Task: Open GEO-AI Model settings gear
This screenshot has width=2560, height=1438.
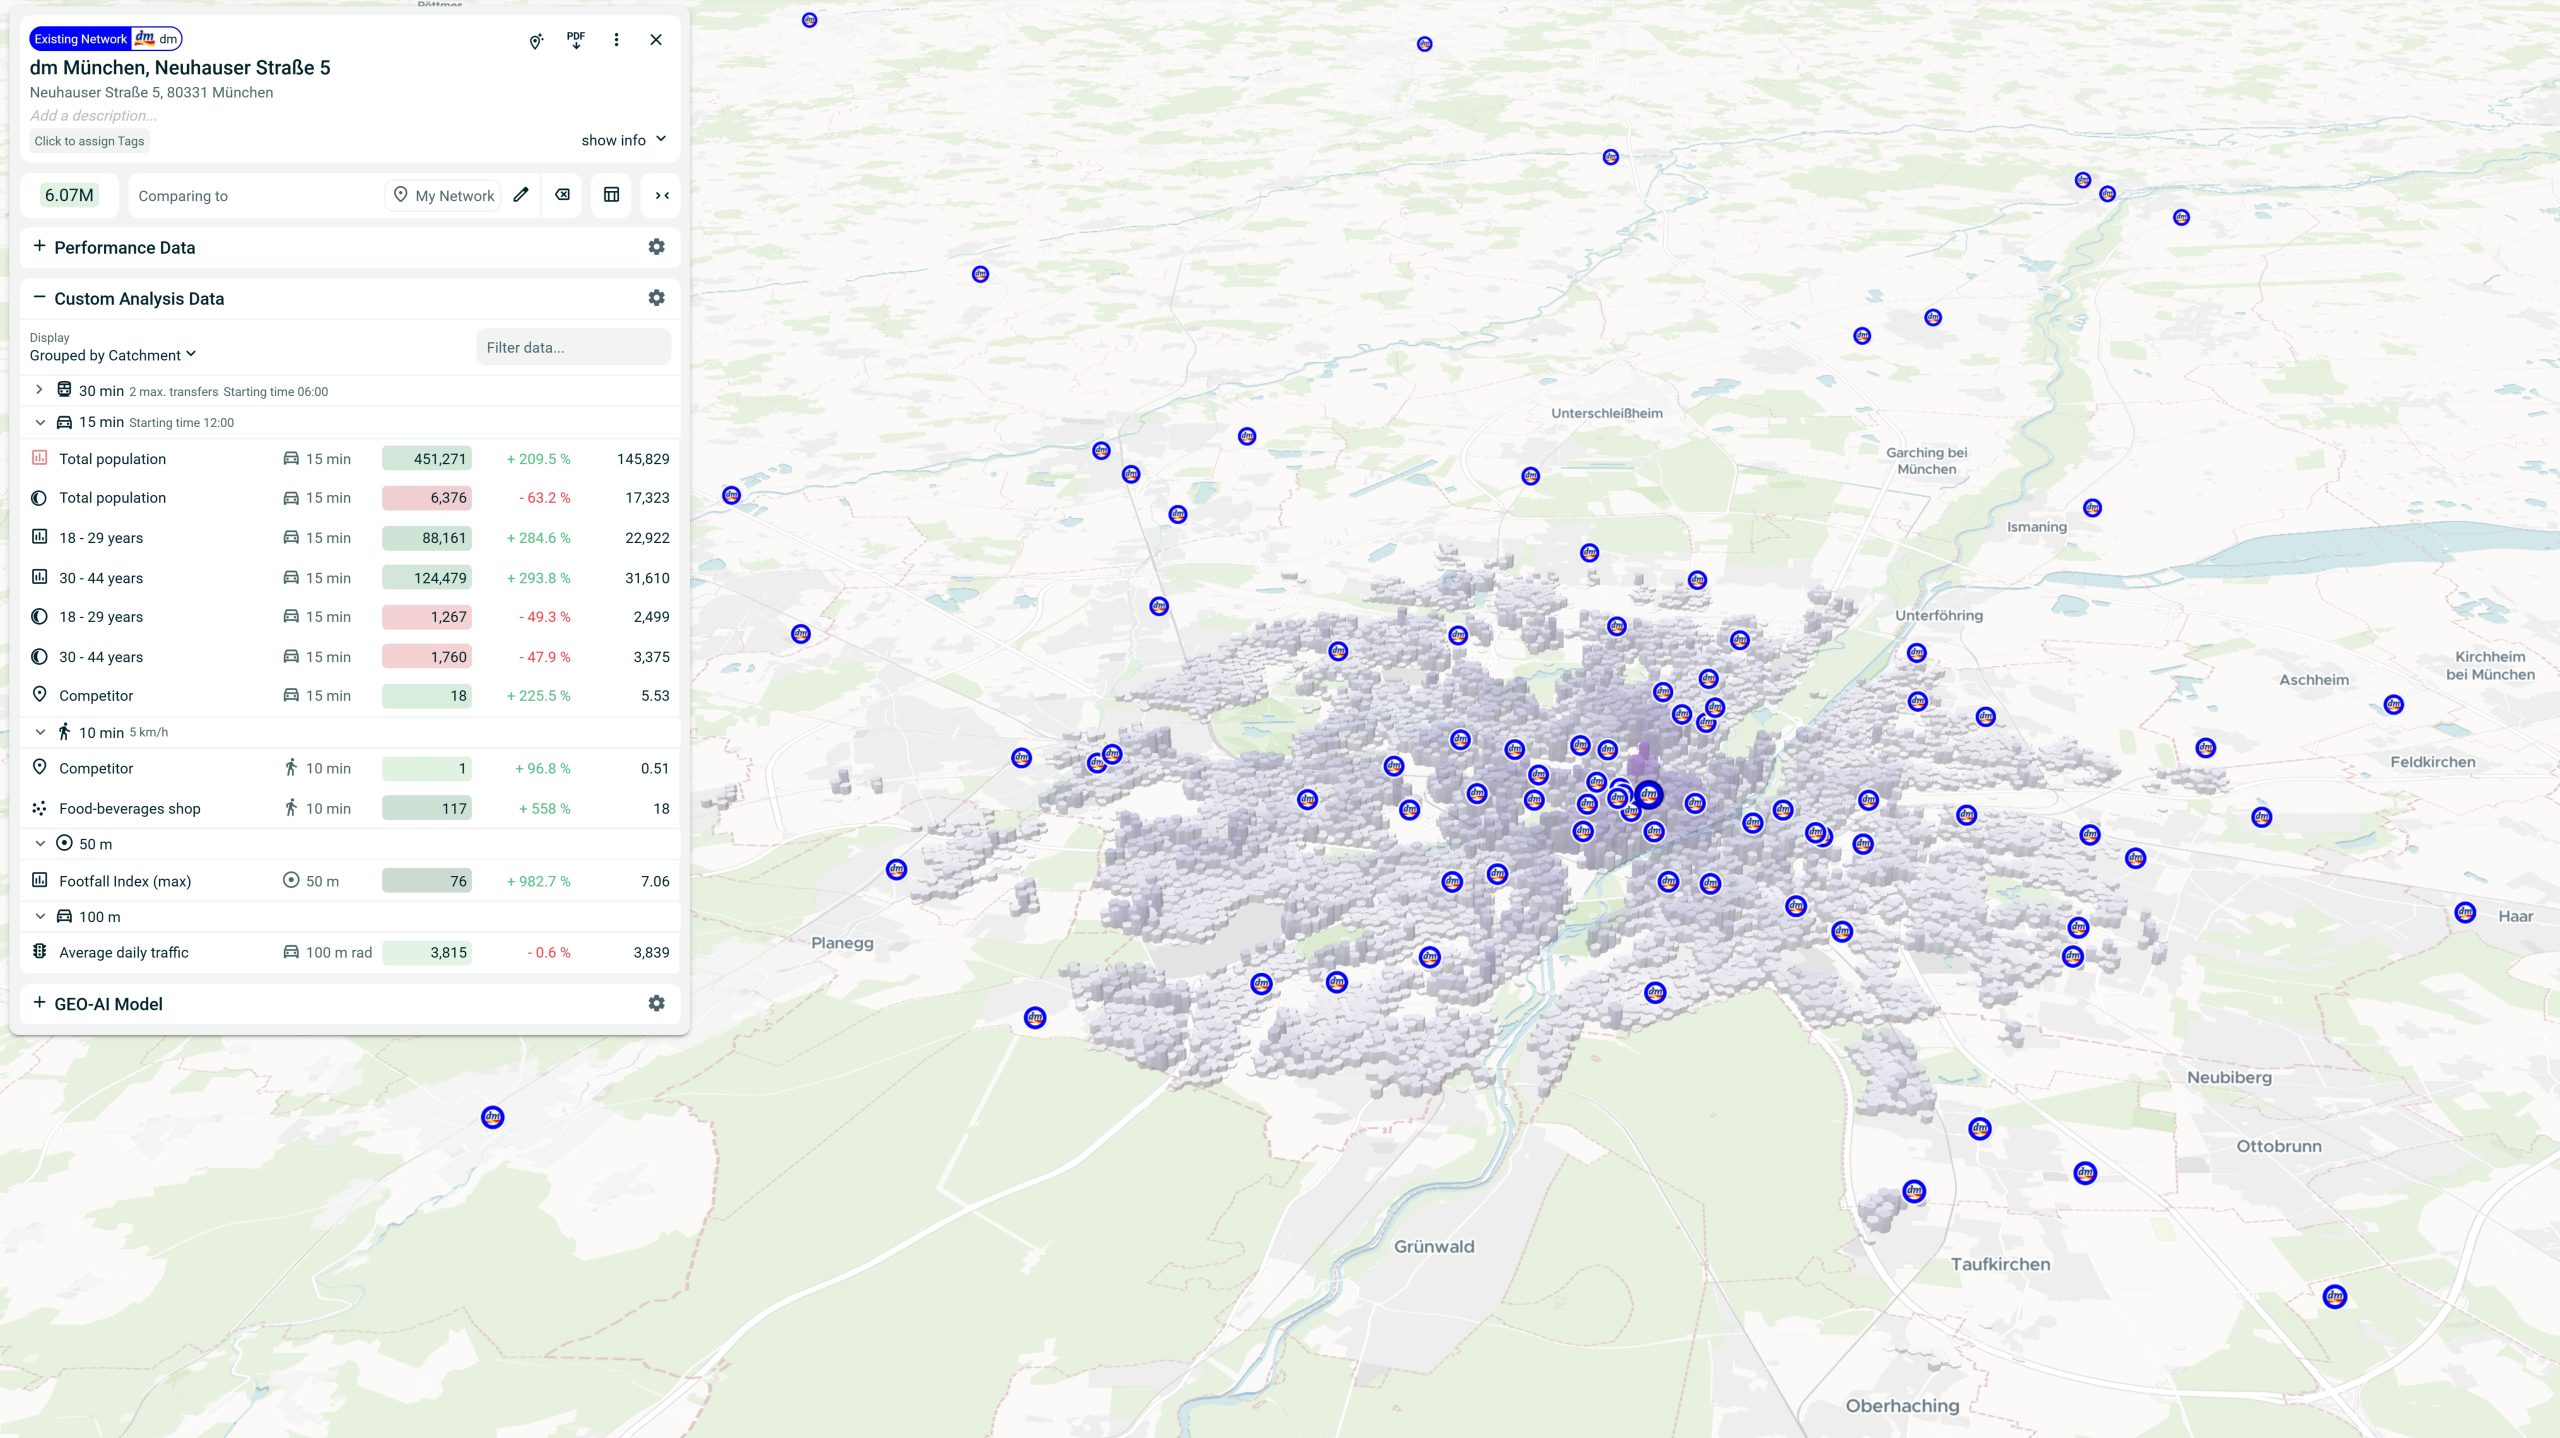Action: point(656,1003)
